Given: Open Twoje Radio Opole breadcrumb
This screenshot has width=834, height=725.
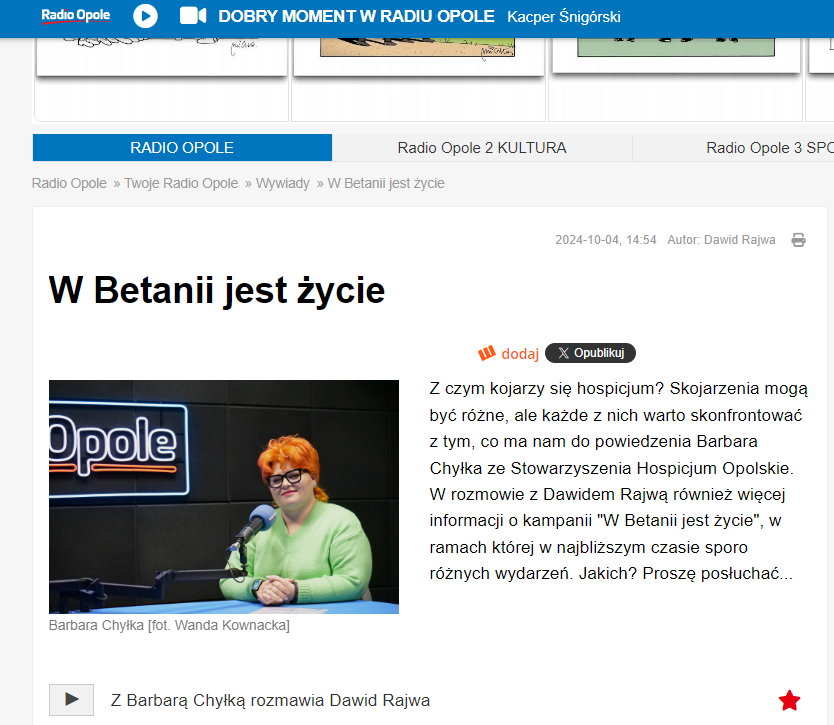Looking at the screenshot, I should pos(181,184).
